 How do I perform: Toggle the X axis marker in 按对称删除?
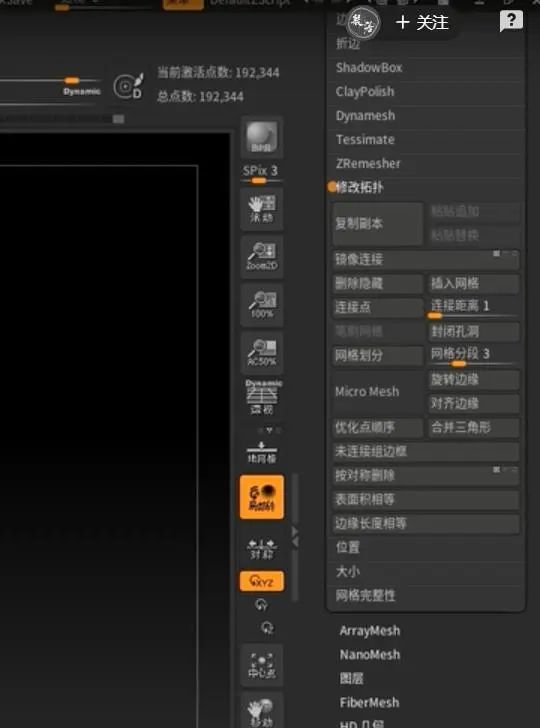(496, 470)
